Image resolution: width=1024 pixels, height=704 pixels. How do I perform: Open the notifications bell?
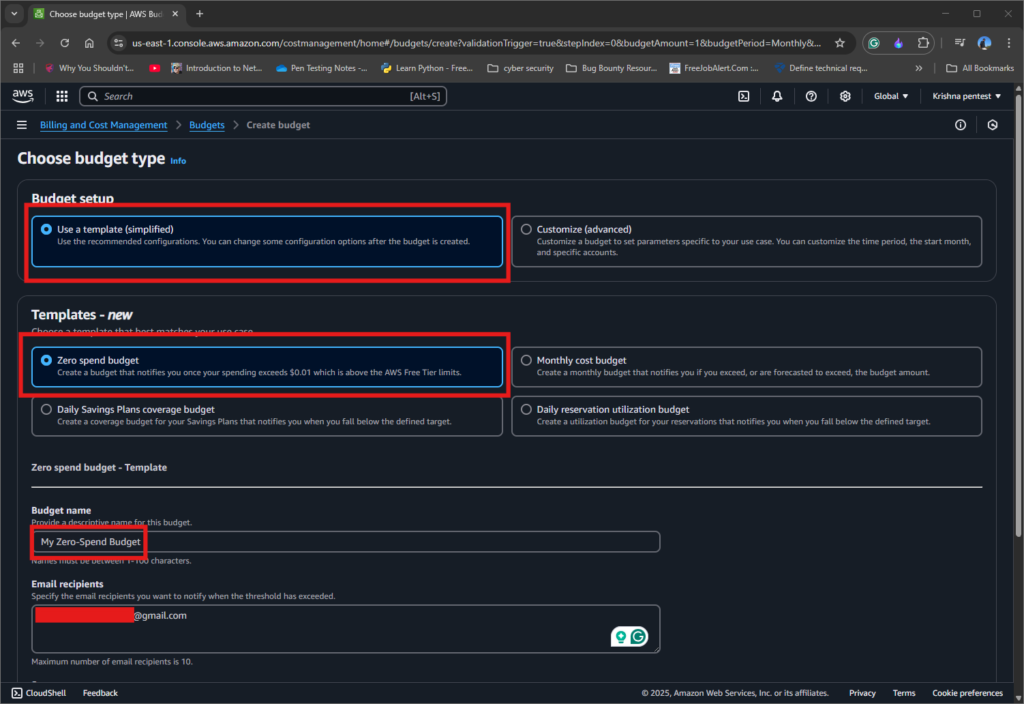tap(777, 96)
